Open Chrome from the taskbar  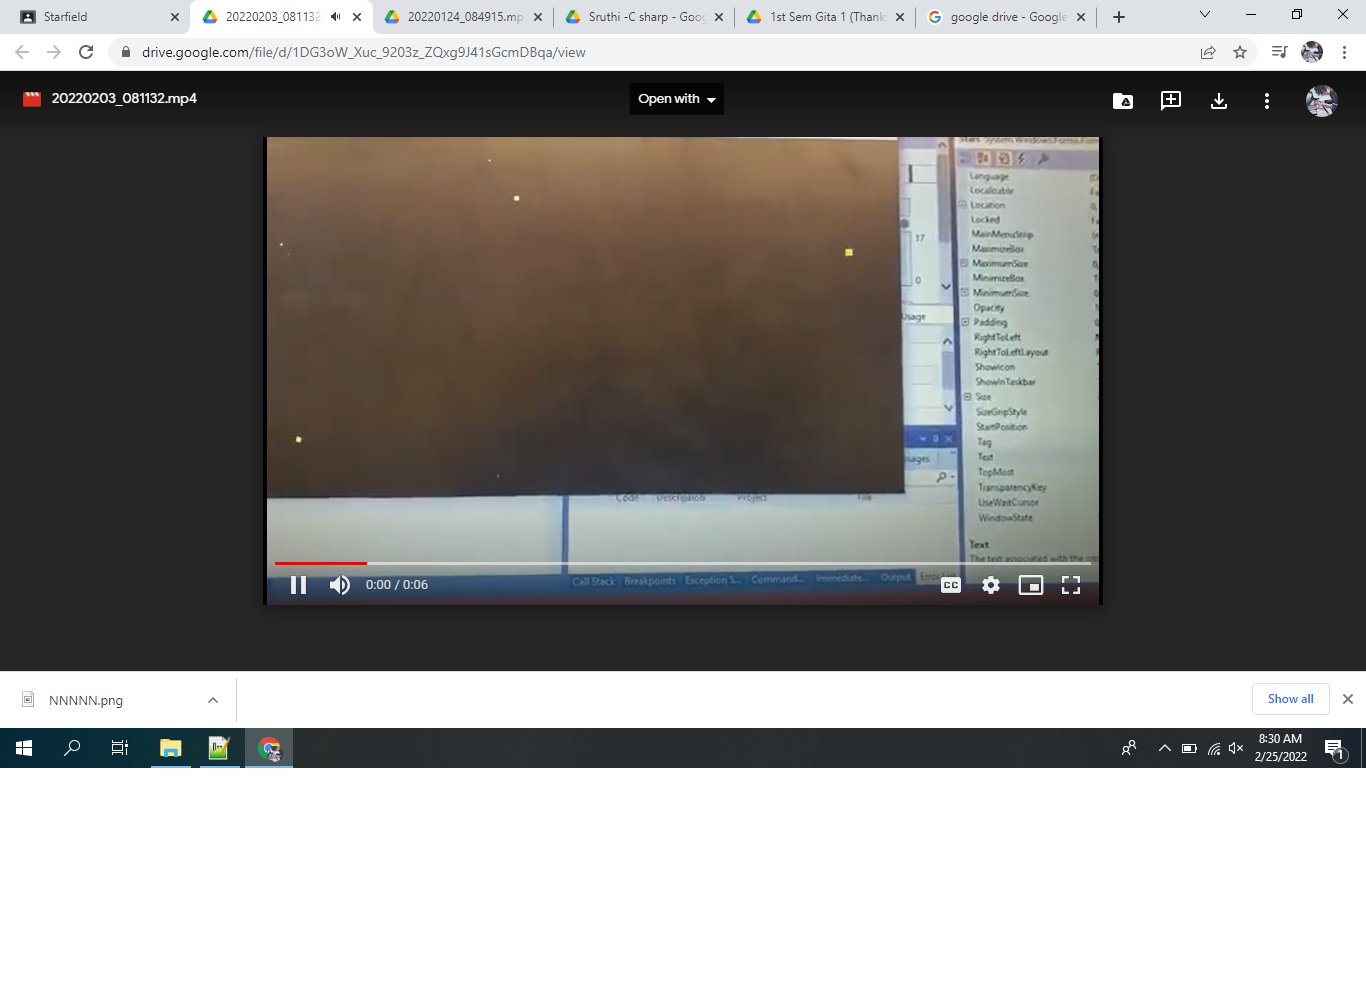point(269,748)
